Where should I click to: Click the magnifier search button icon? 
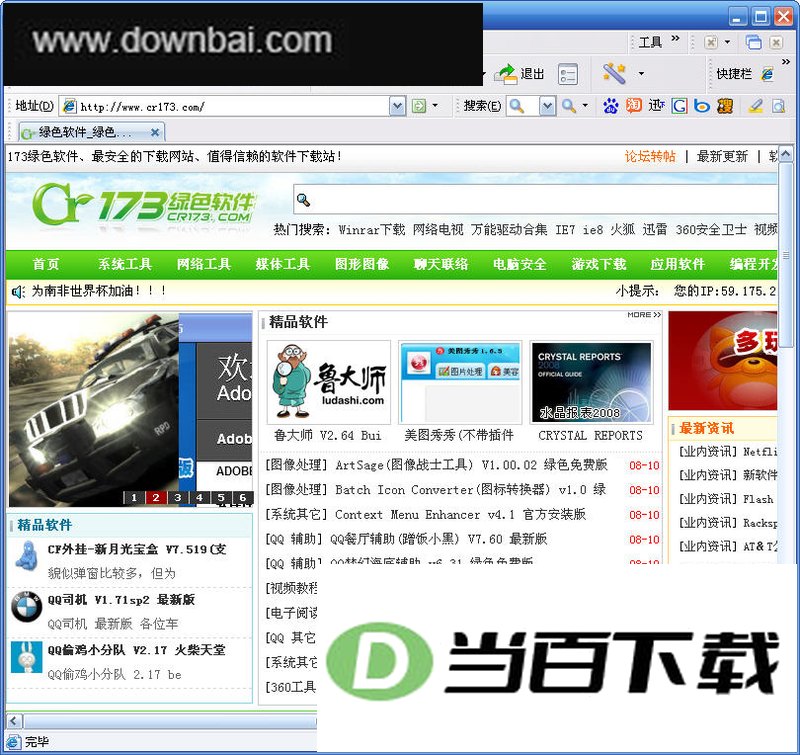click(x=568, y=106)
